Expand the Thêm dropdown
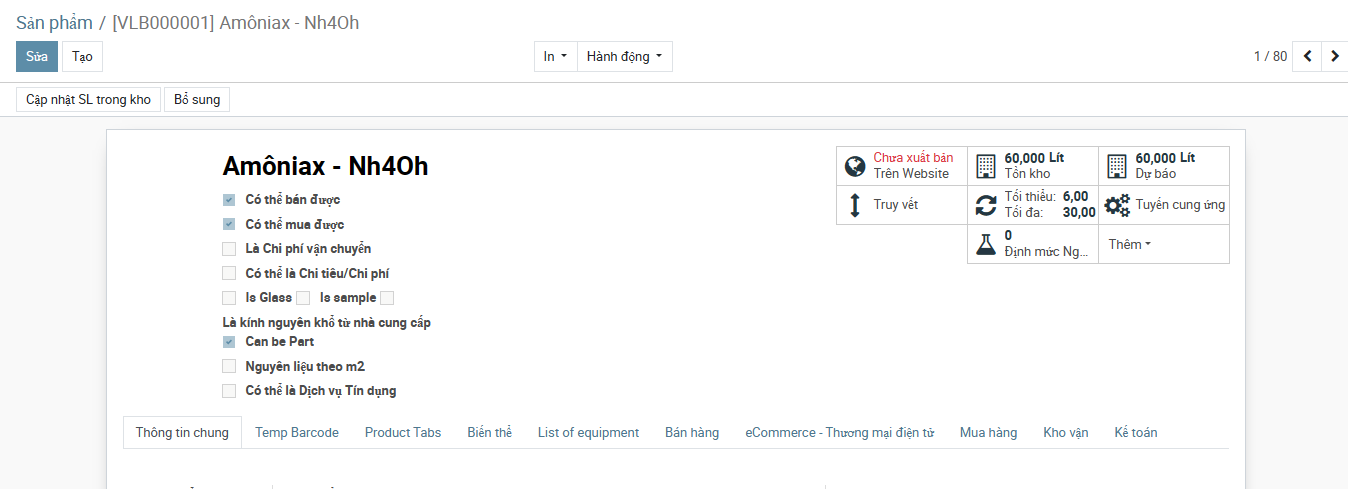 1129,244
